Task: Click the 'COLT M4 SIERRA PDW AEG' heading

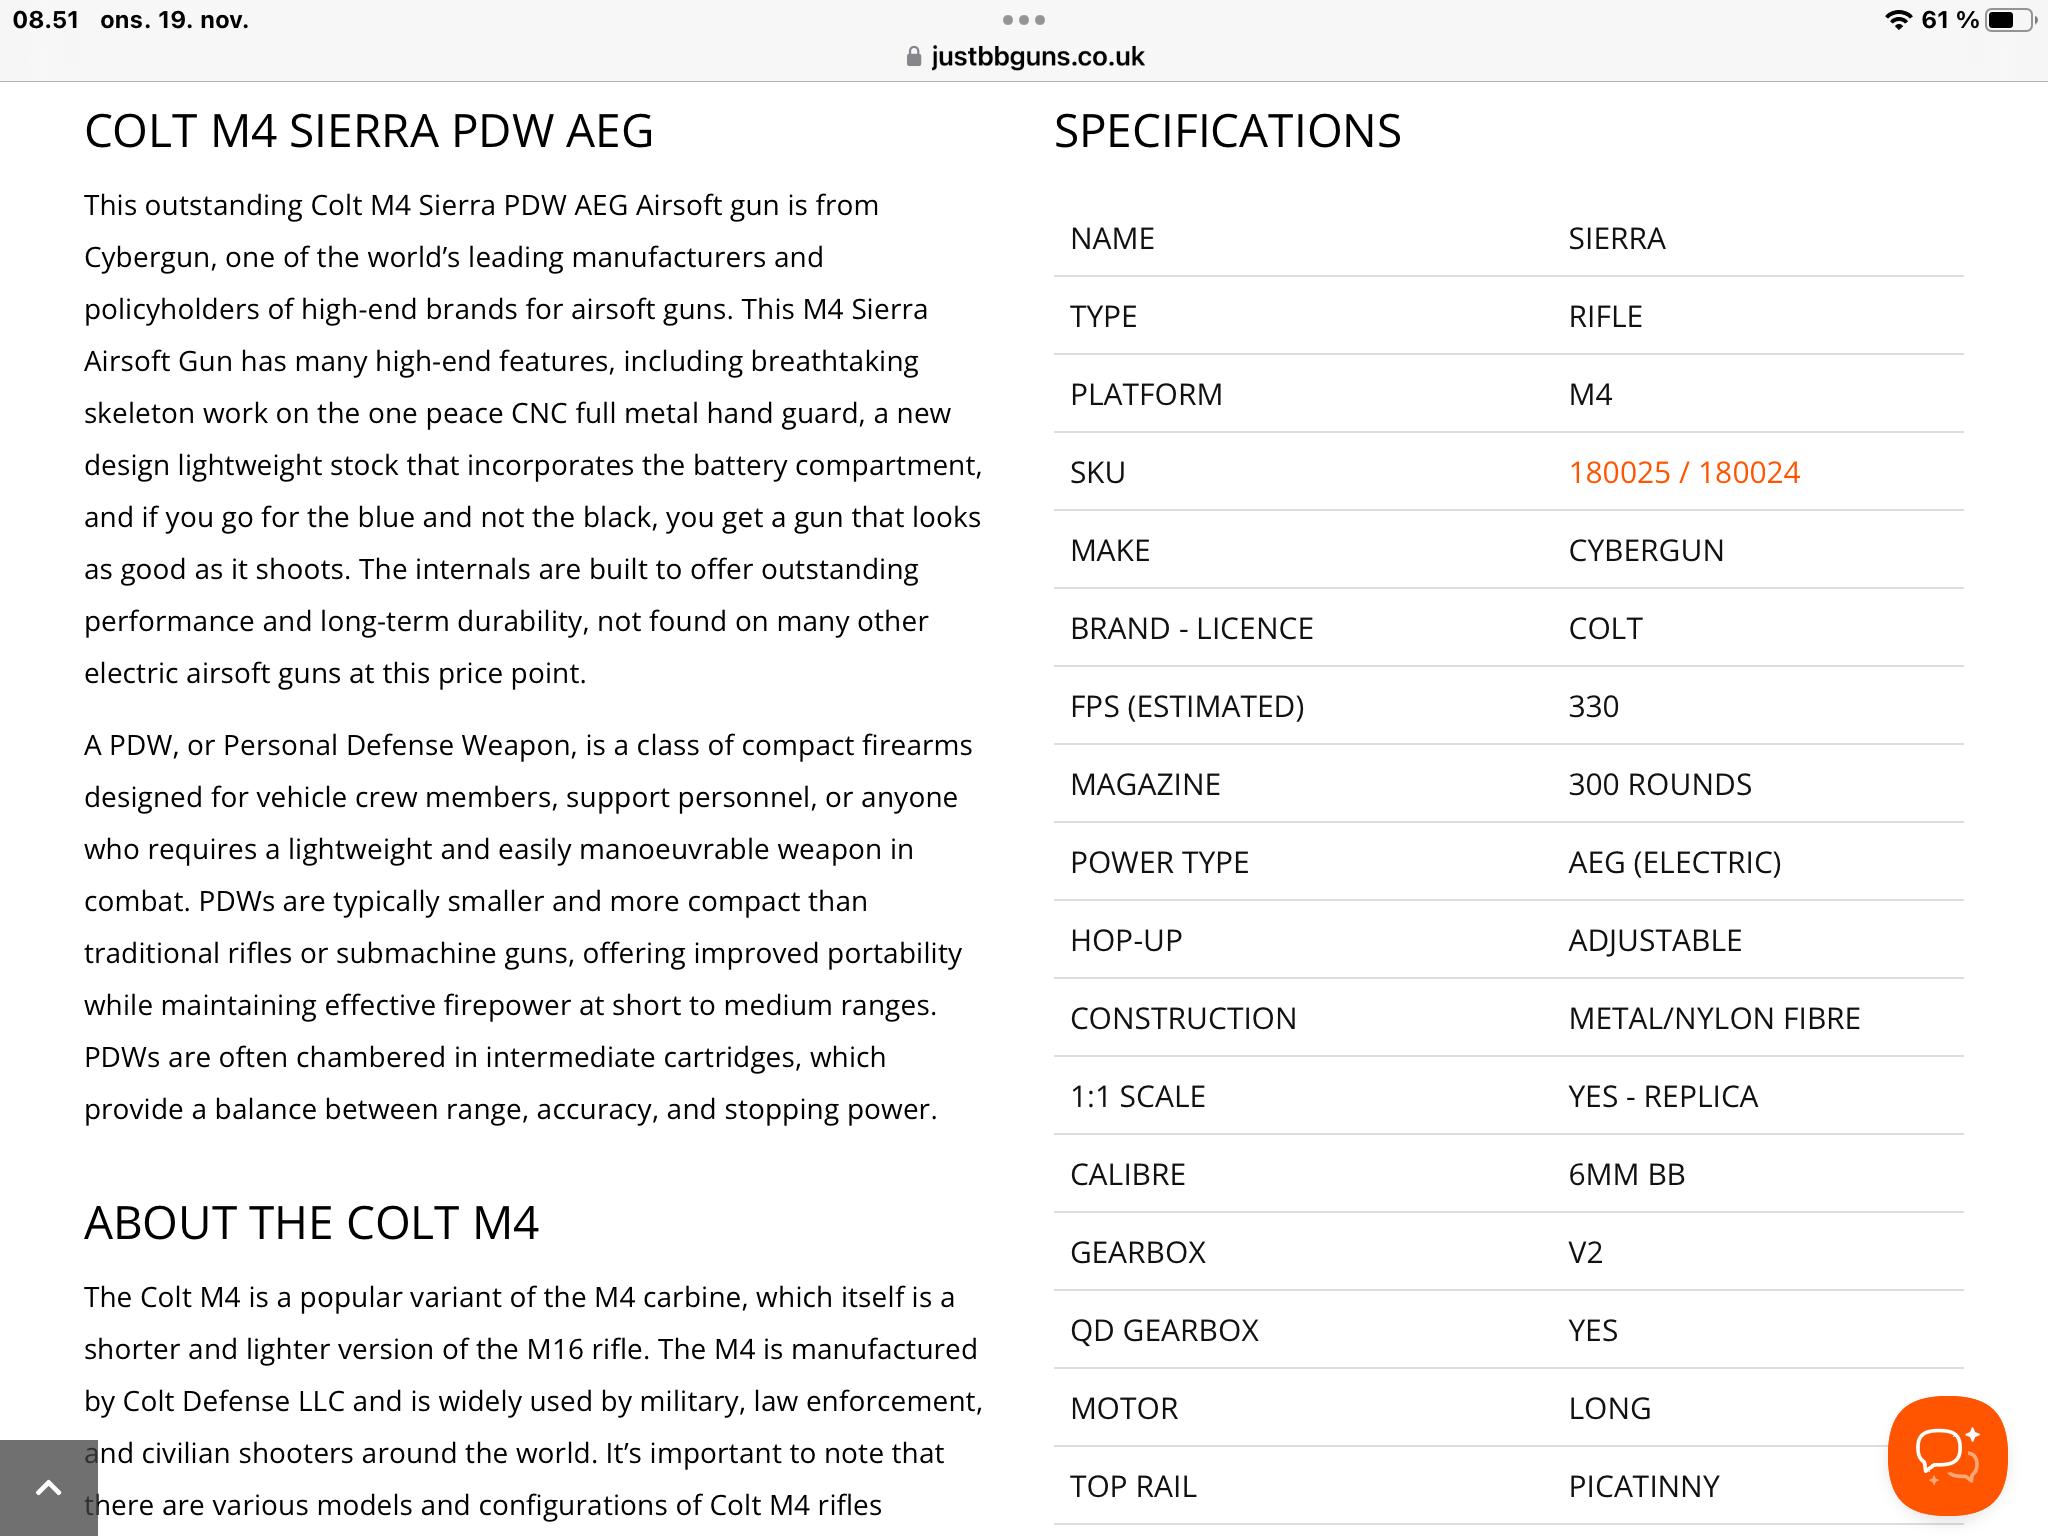Action: 368,131
